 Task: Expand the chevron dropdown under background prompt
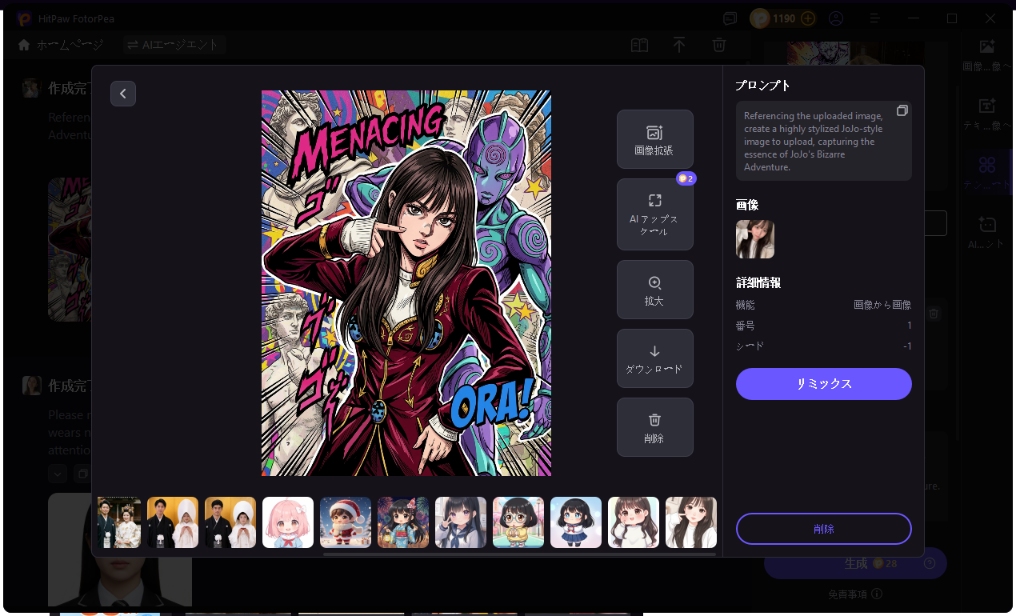(57, 473)
